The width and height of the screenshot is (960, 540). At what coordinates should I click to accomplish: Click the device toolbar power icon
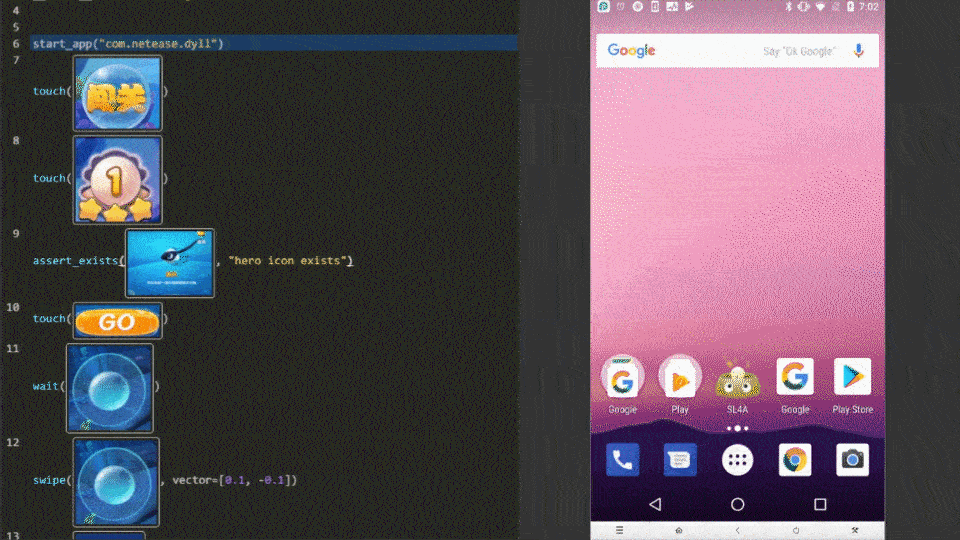click(x=796, y=530)
